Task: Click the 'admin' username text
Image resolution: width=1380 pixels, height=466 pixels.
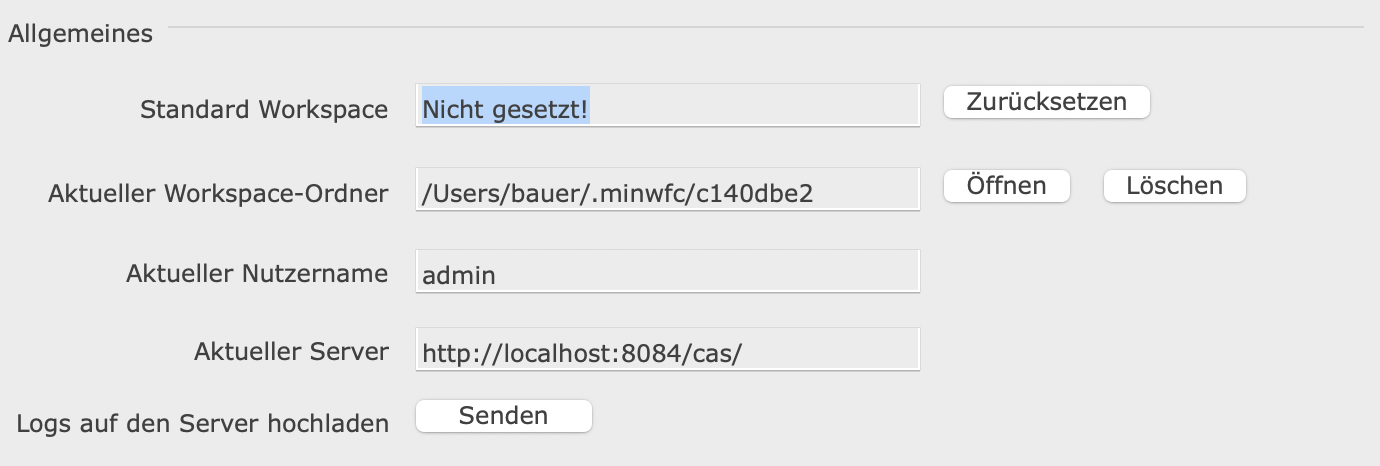Action: pyautogui.click(x=459, y=274)
